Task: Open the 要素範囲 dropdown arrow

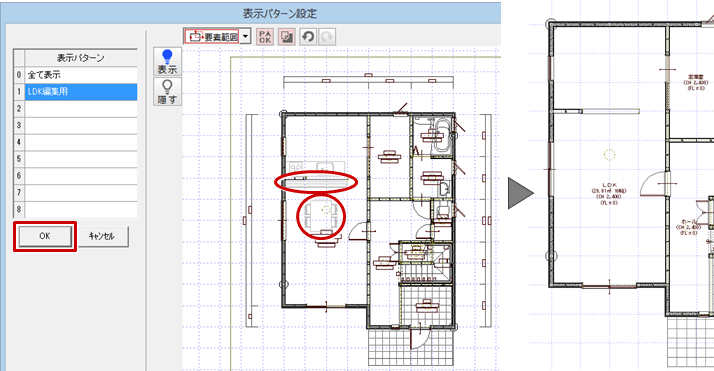Action: 245,36
